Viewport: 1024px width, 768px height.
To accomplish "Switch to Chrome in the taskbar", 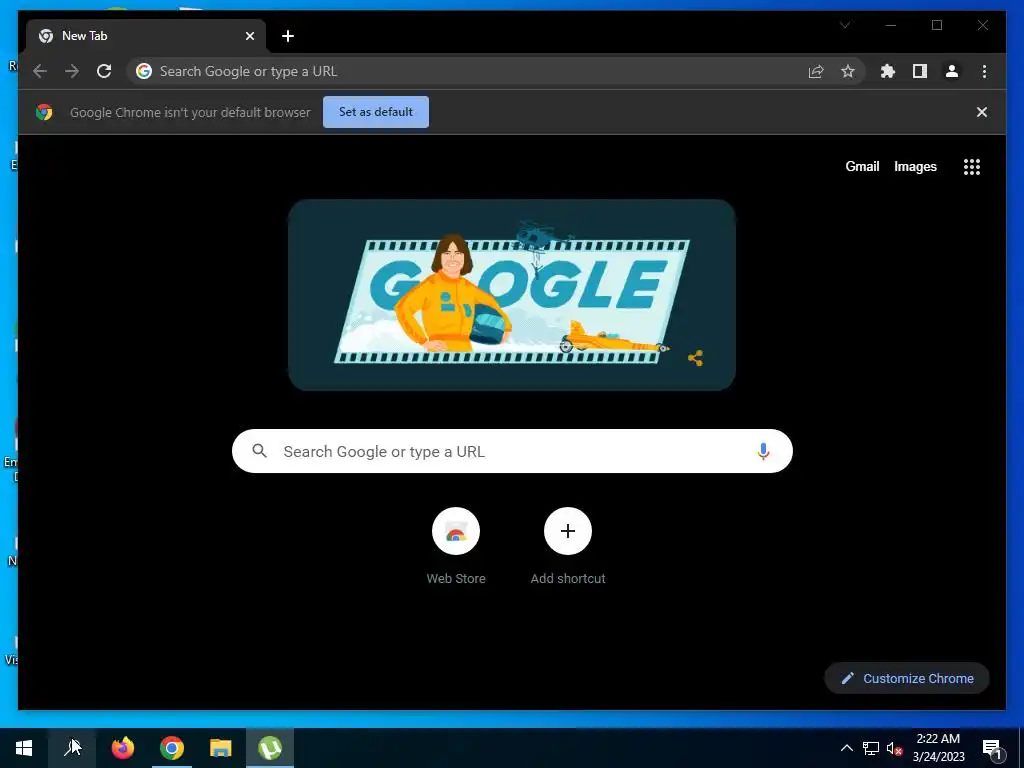I will click(x=172, y=748).
